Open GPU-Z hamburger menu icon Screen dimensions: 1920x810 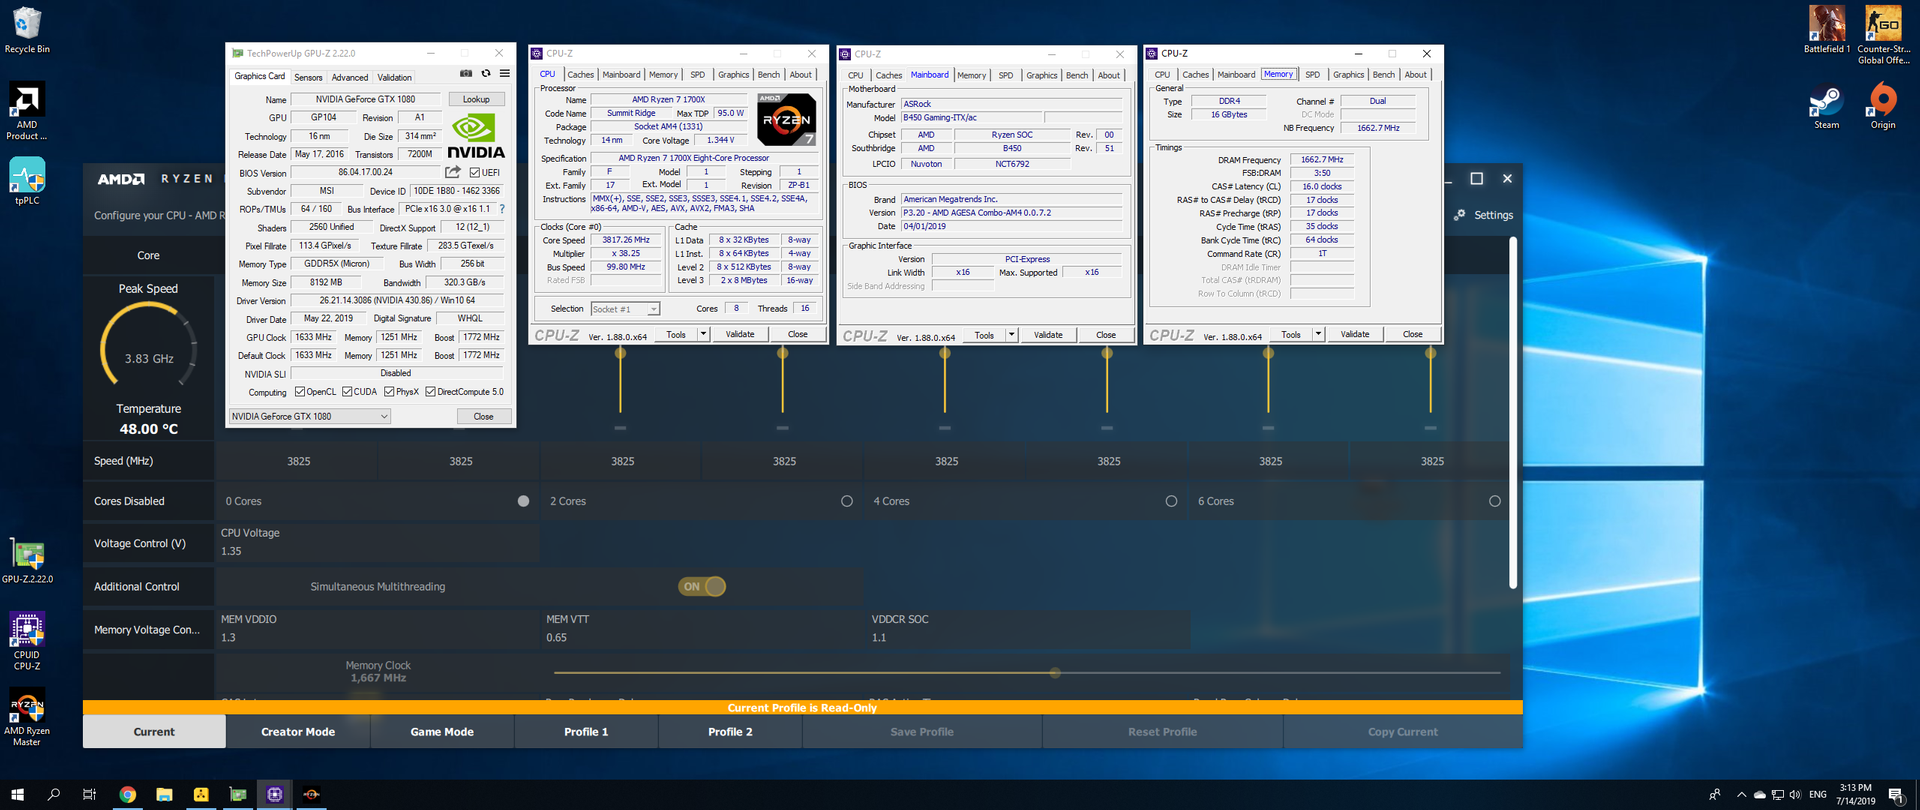pos(505,74)
